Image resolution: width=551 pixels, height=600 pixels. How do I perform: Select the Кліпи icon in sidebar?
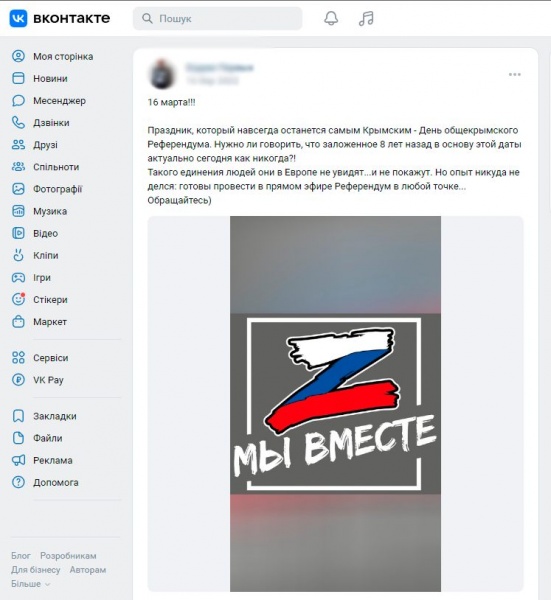click(x=18, y=255)
